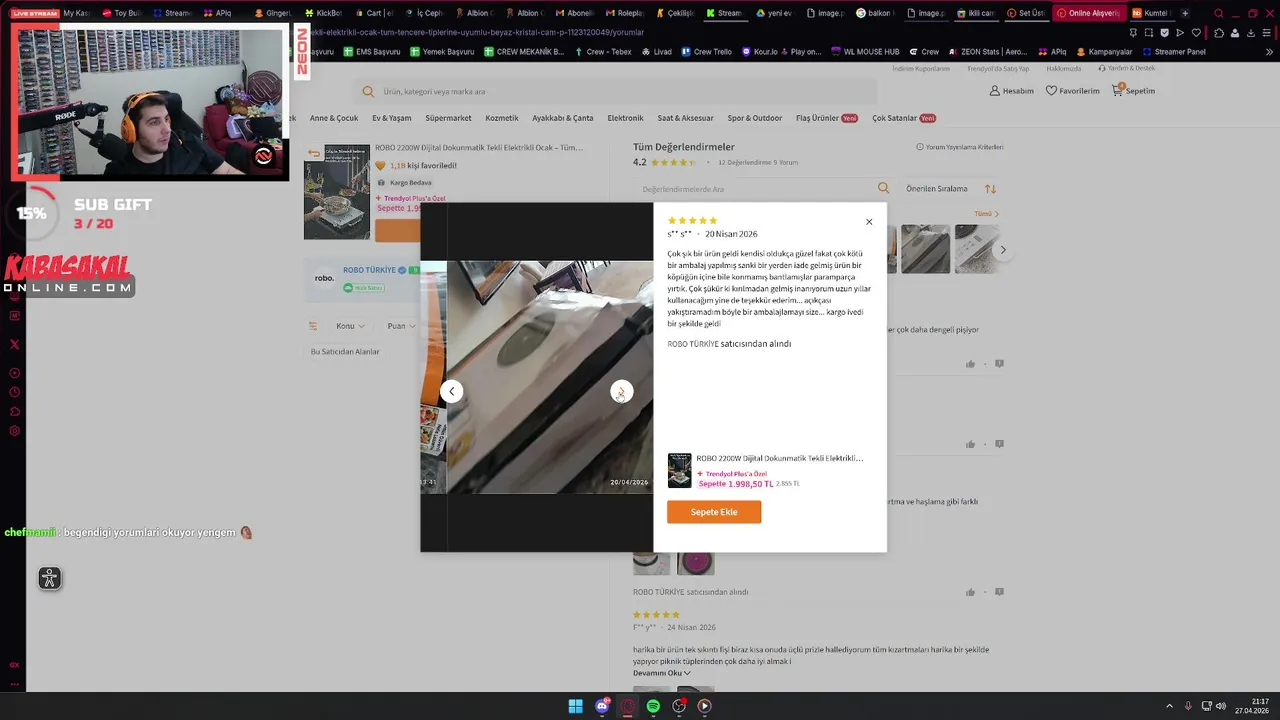Expand review with Devamını Oku
Viewport: 1280px width, 720px height.
[x=662, y=673]
